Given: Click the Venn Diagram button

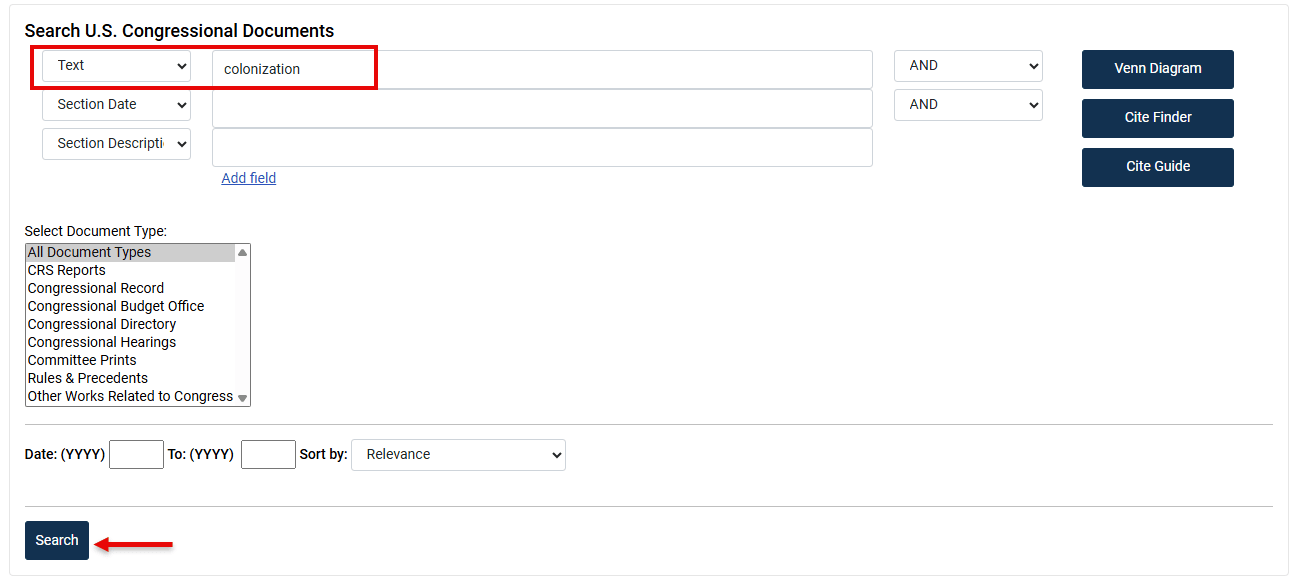Looking at the screenshot, I should [1158, 69].
